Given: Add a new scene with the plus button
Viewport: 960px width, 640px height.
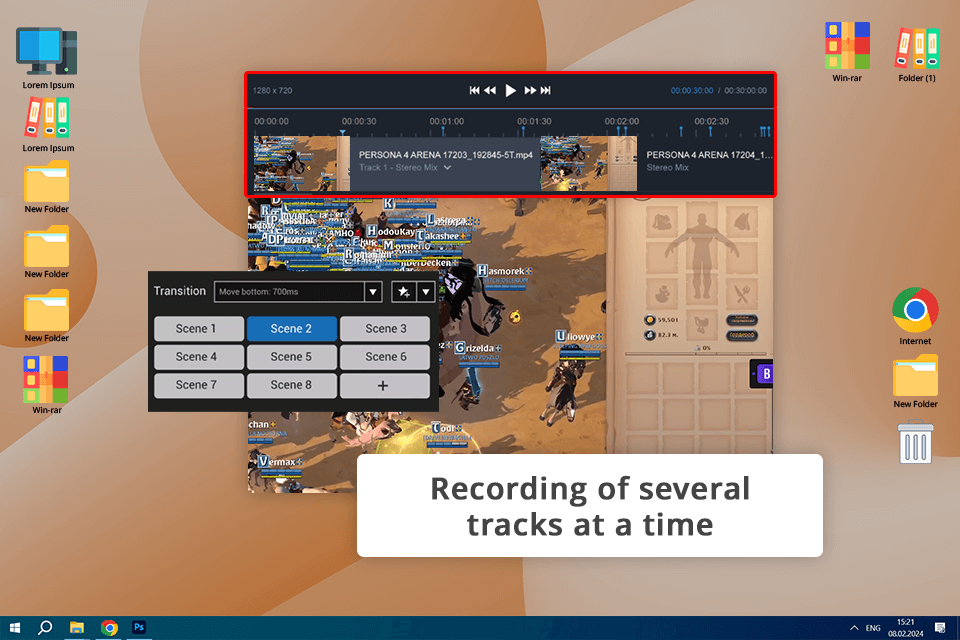Looking at the screenshot, I should tap(385, 385).
